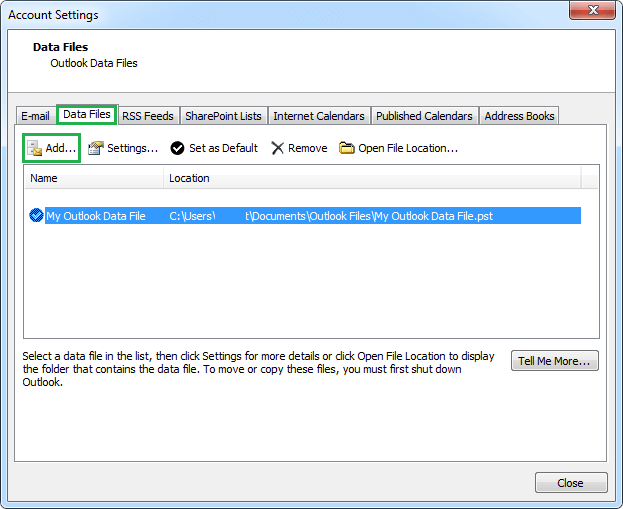Click the Add data file icon
The width and height of the screenshot is (623, 509).
[35, 148]
